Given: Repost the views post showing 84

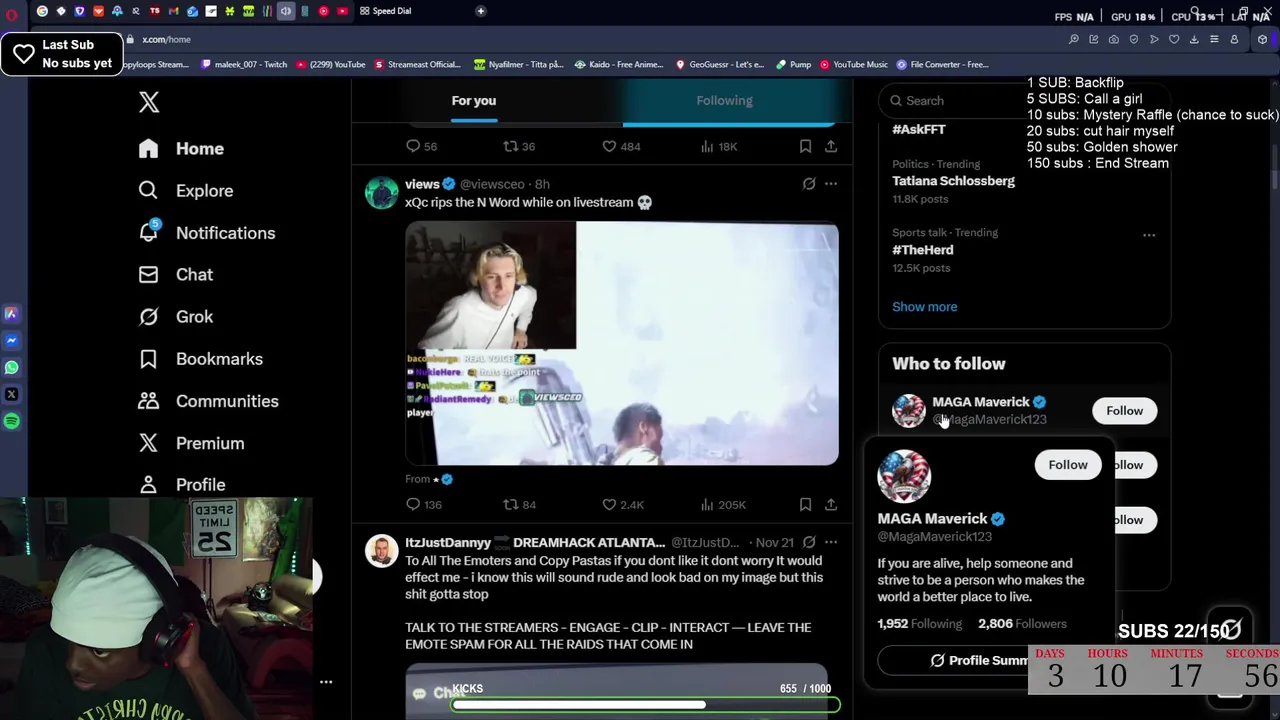Looking at the screenshot, I should click(x=510, y=504).
